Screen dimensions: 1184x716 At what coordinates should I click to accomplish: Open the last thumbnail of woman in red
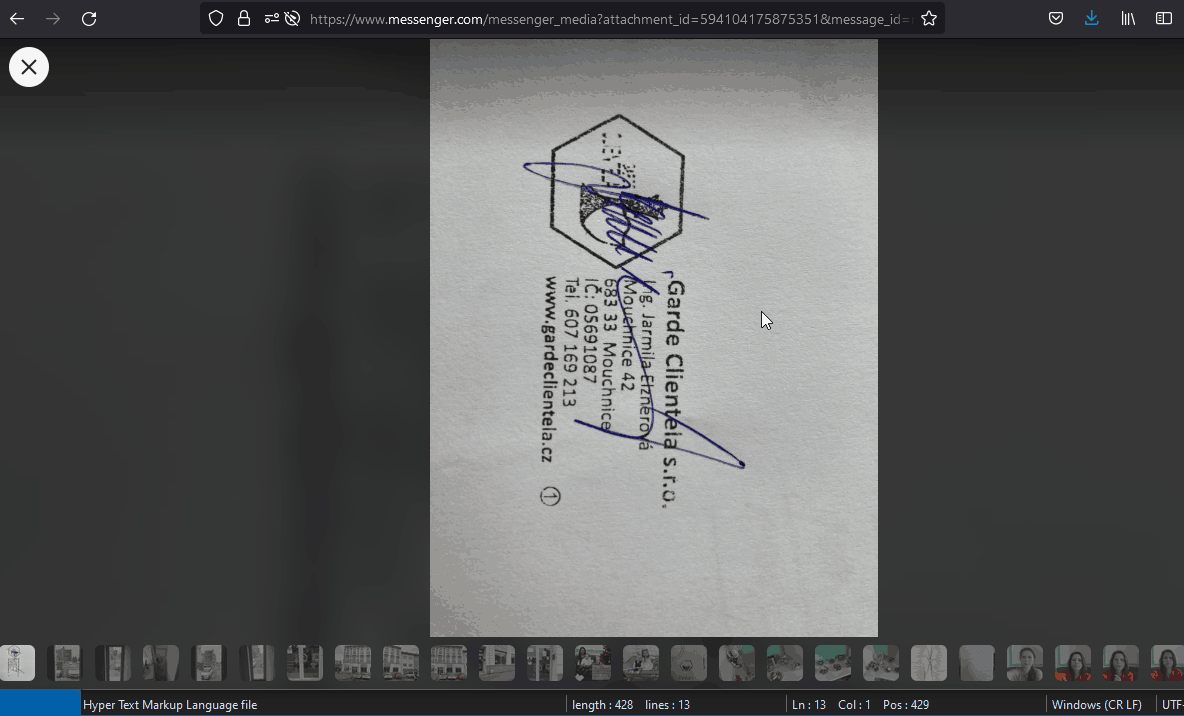pos(1168,663)
